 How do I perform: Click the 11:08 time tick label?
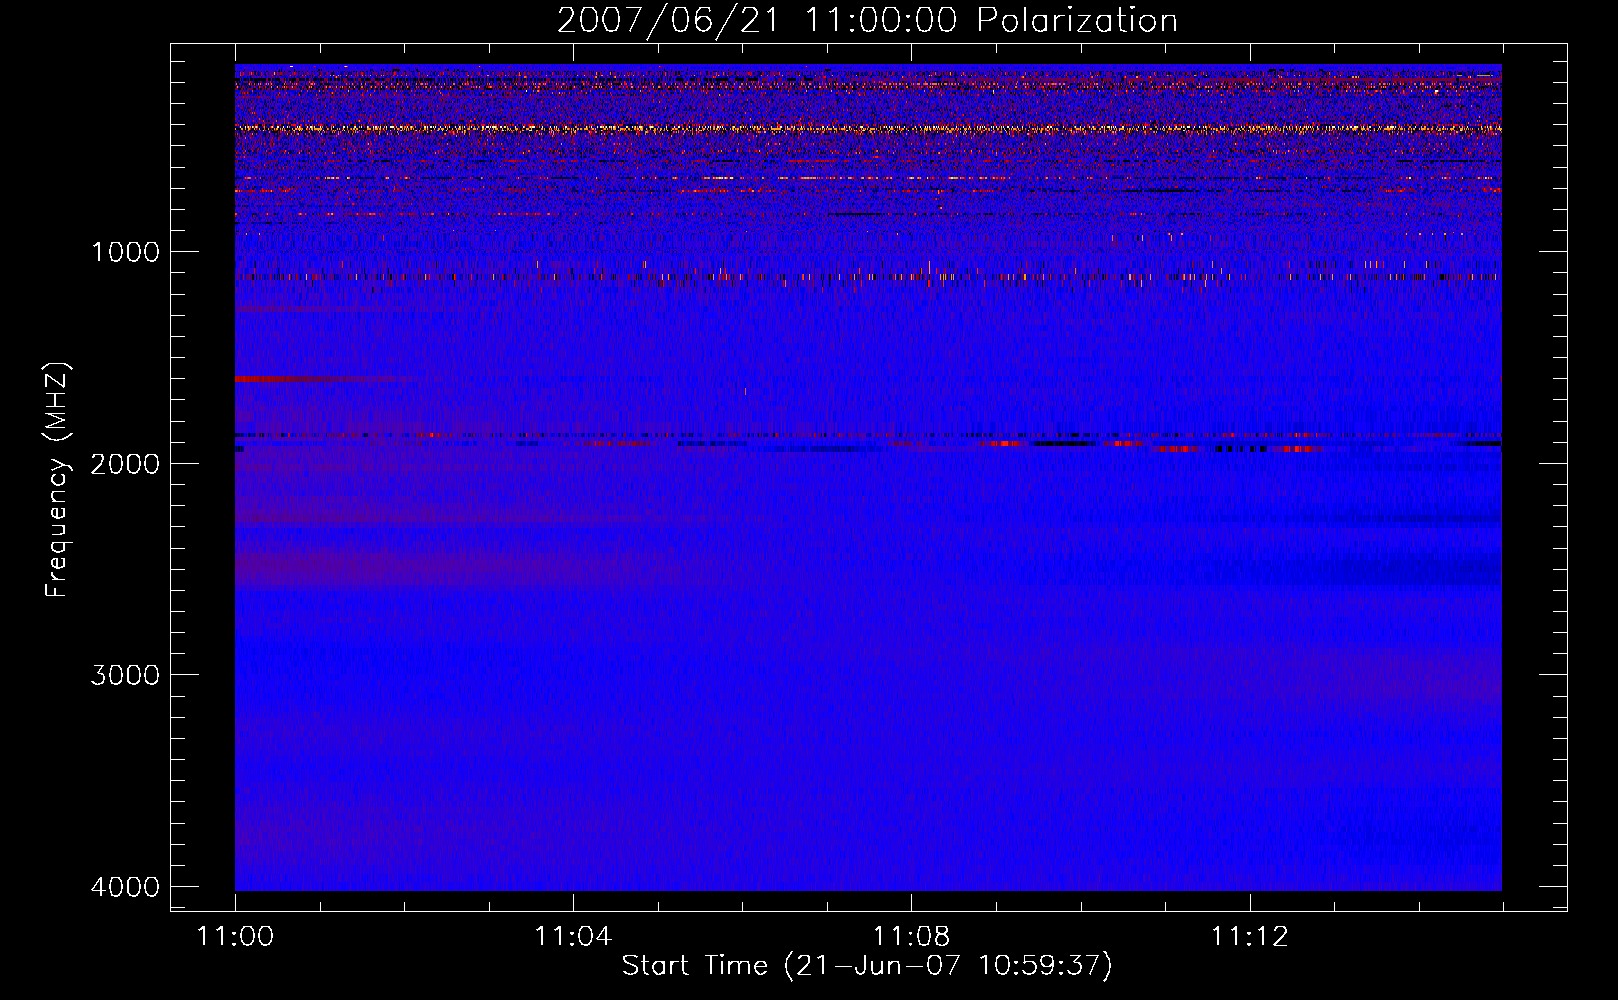[911, 937]
